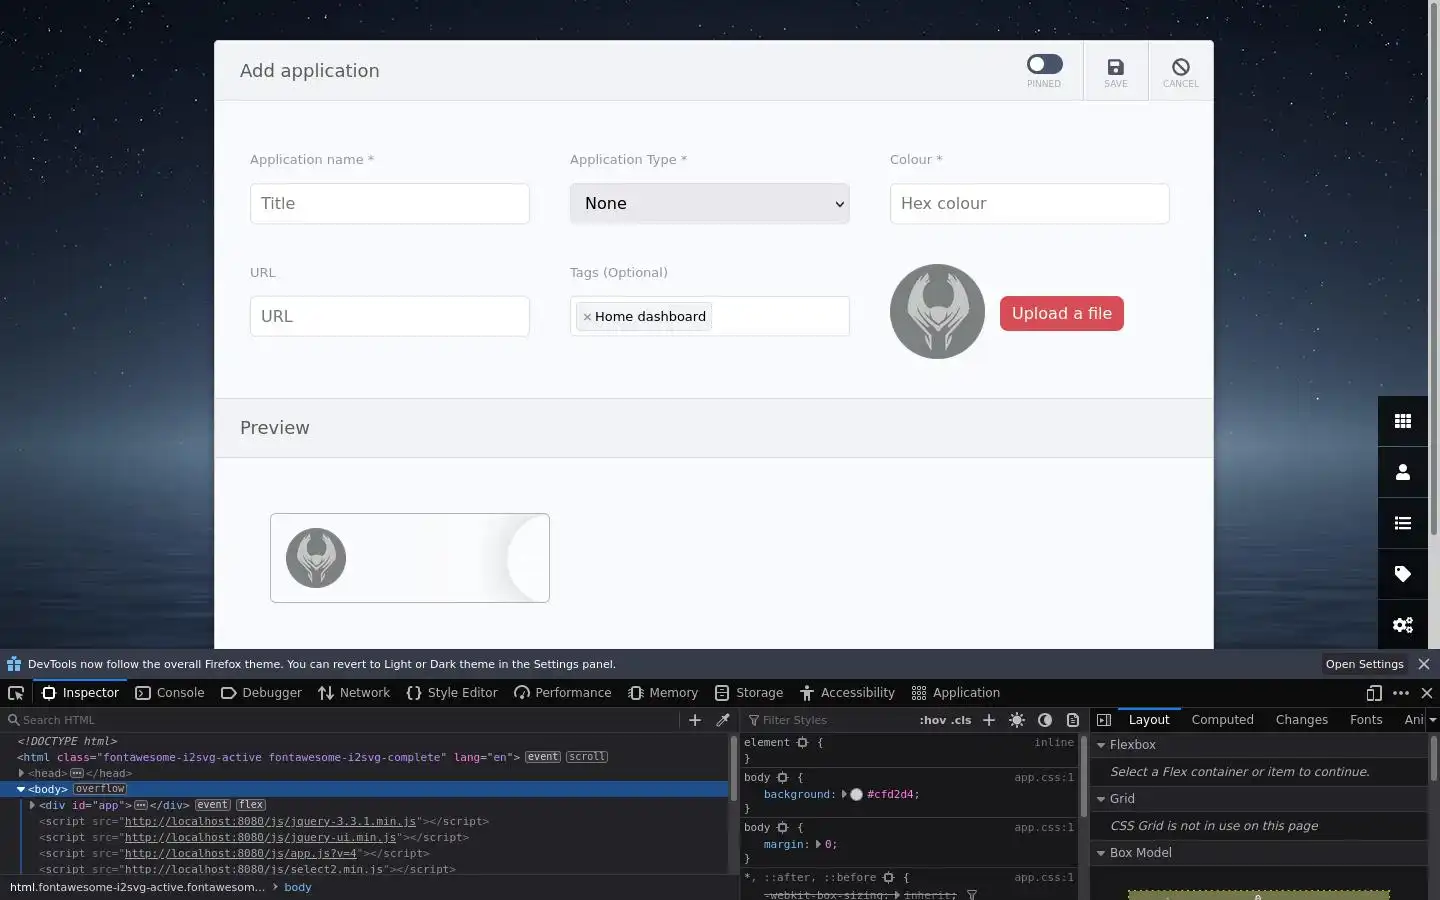This screenshot has width=1440, height=900.
Task: Click the Hex colour input field
Action: click(x=1030, y=203)
